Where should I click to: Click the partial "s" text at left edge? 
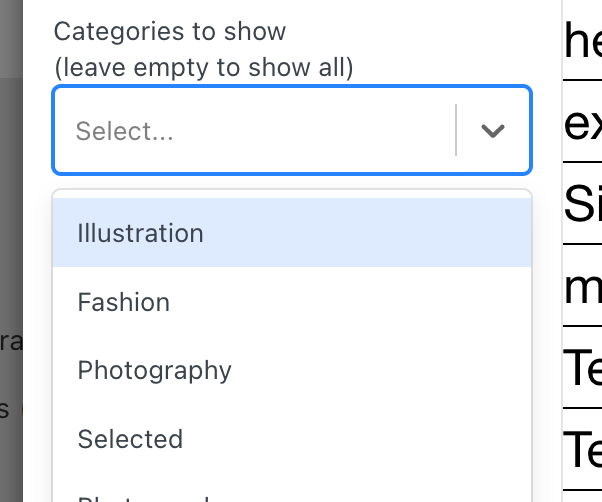coord(6,409)
